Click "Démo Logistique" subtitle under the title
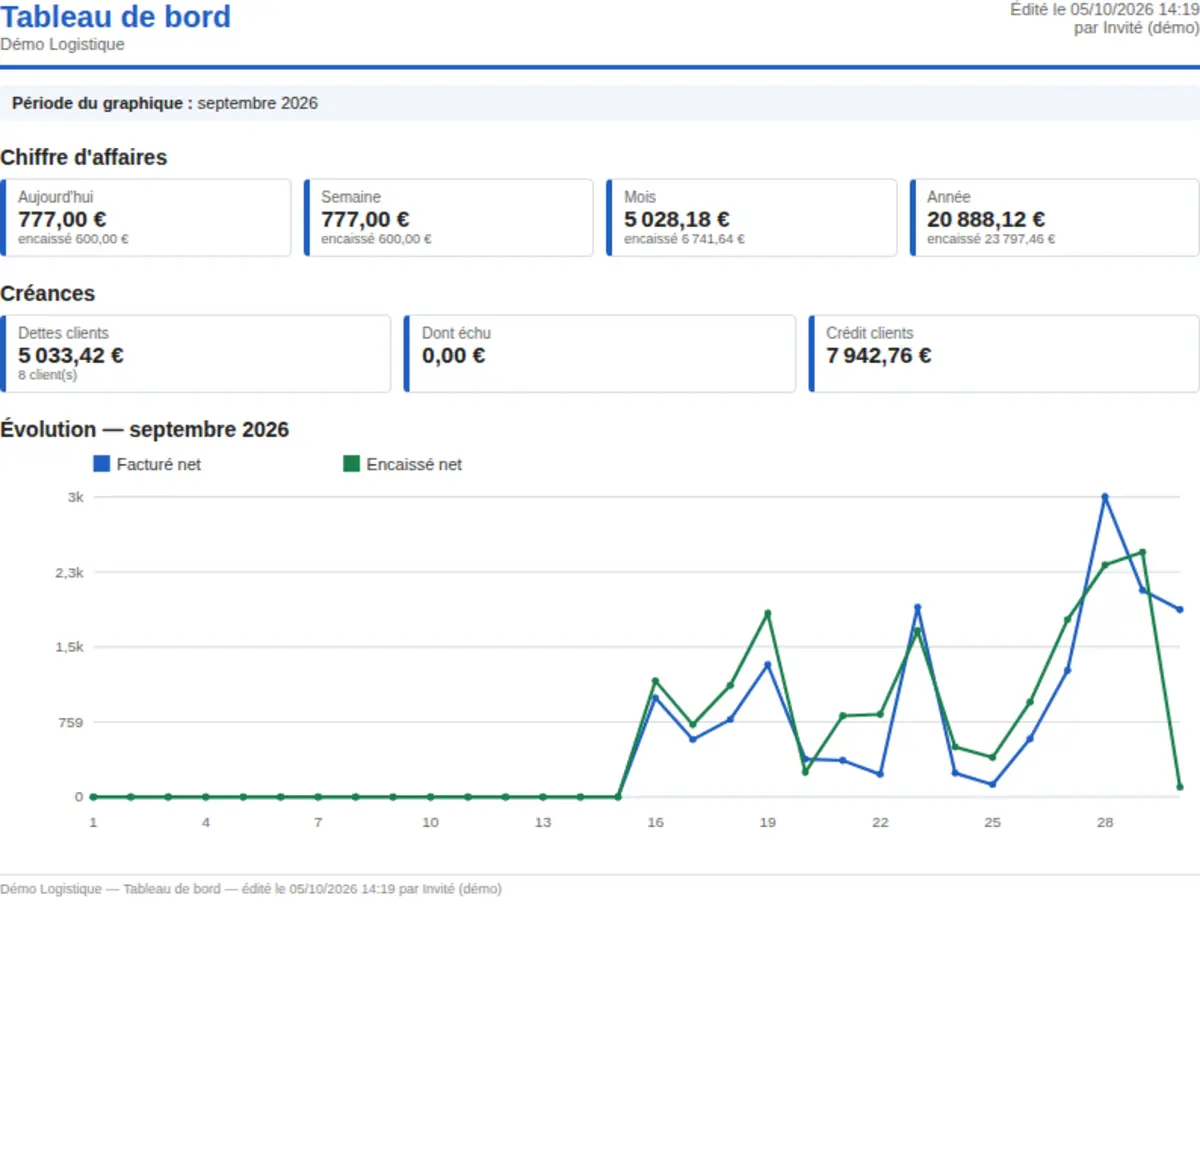 (62, 44)
